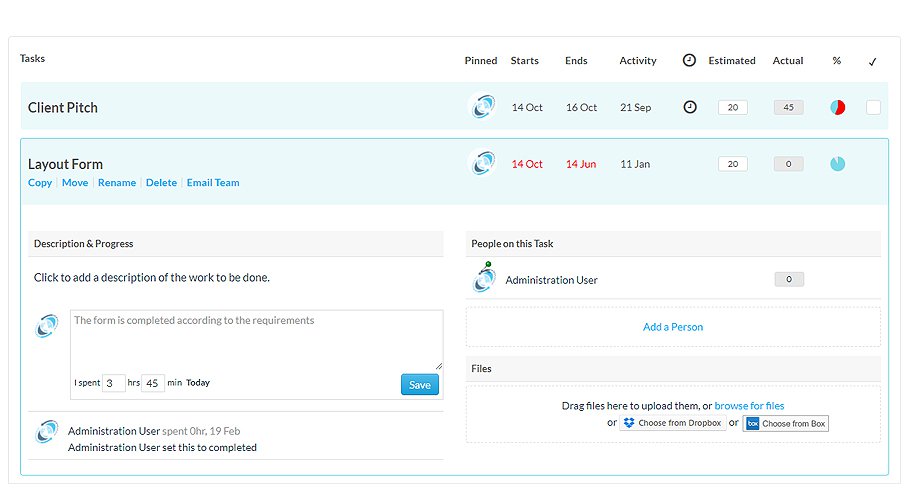The image size is (911, 500).
Task: Open the browse for files link
Action: pos(749,406)
